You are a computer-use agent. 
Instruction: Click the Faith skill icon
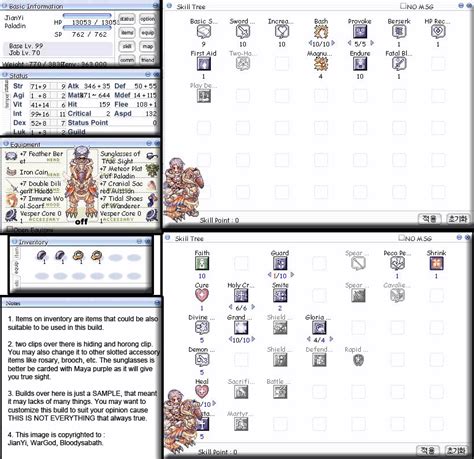pyautogui.click(x=202, y=264)
